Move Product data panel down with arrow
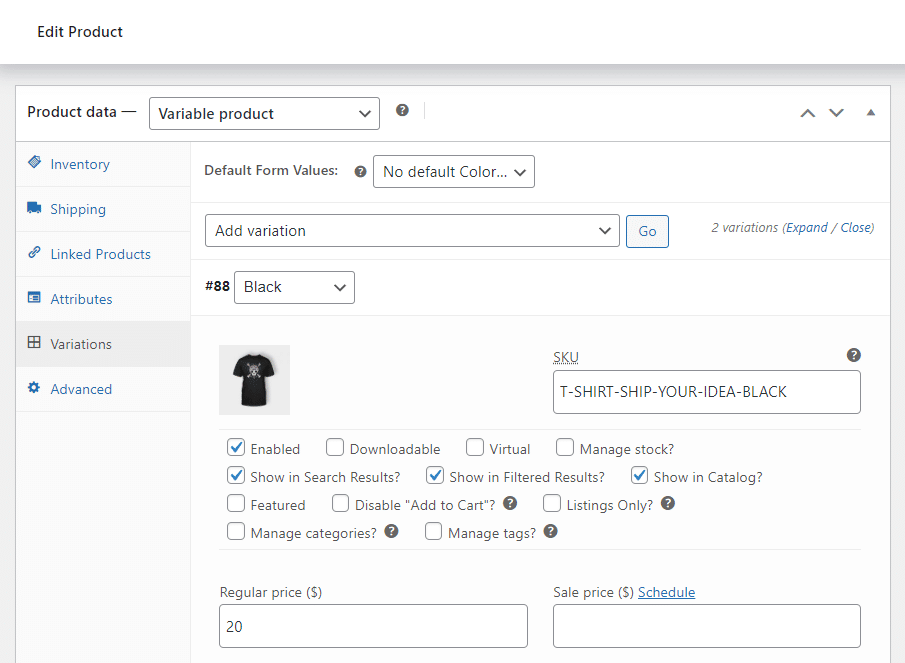Screen dimensions: 905x663 click(837, 113)
